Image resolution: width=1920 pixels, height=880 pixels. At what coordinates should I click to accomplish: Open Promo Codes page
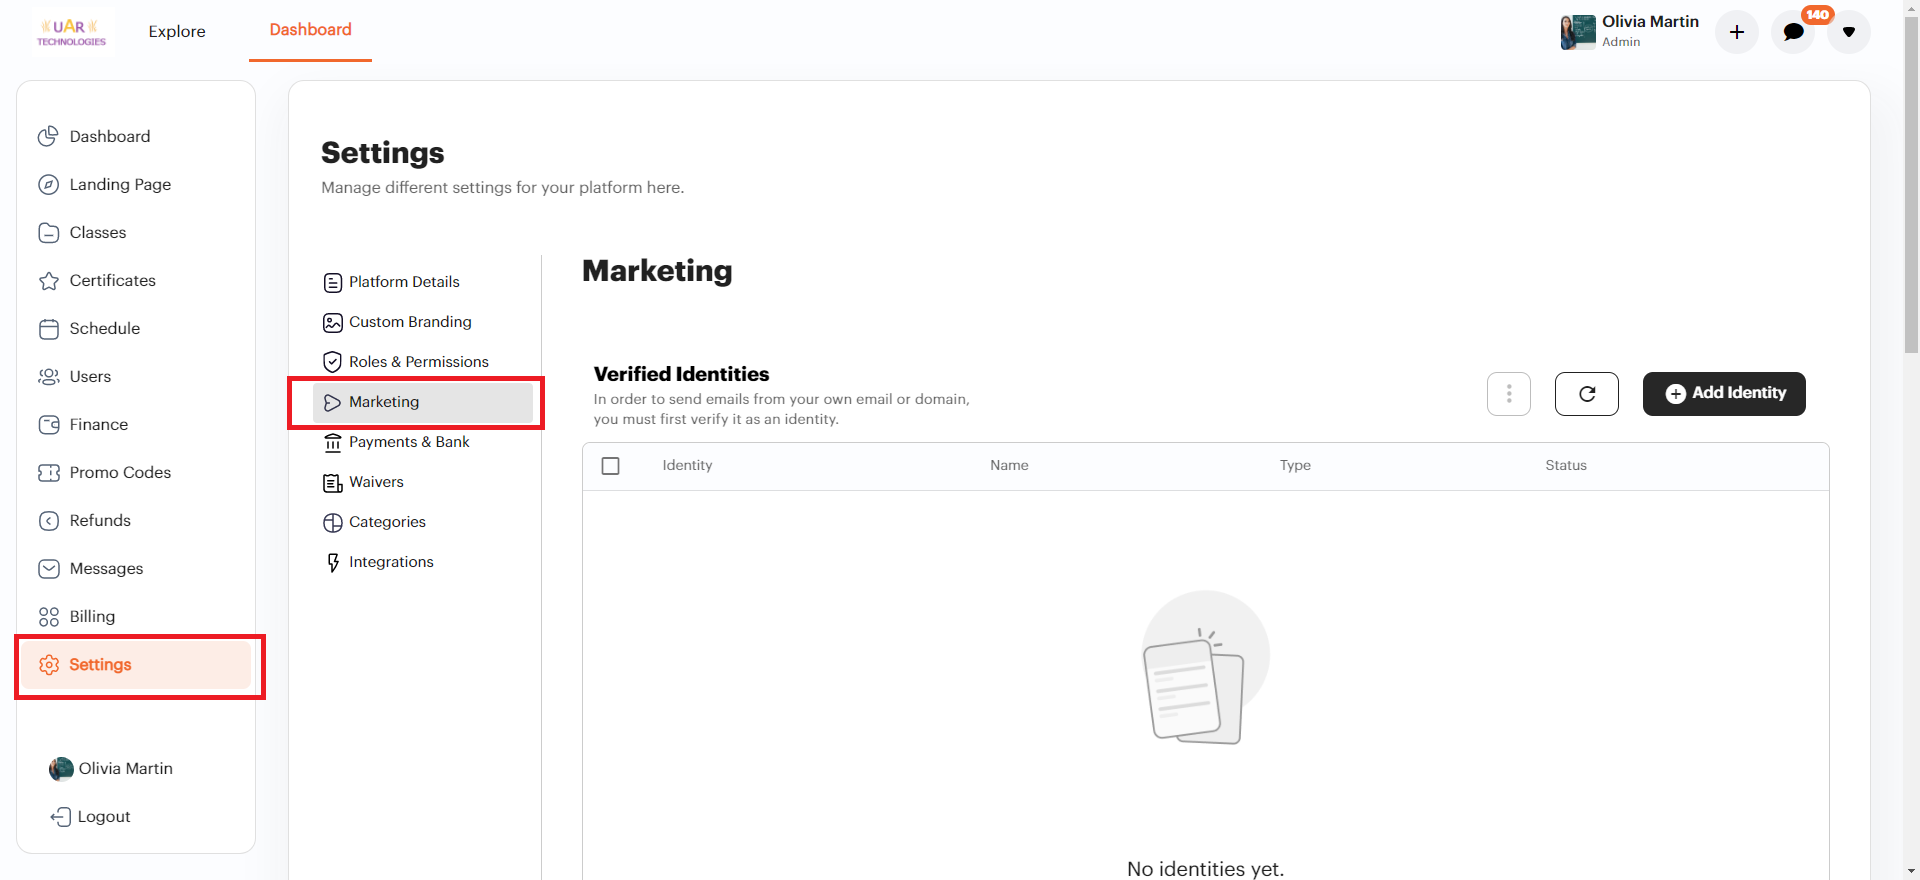tap(120, 472)
